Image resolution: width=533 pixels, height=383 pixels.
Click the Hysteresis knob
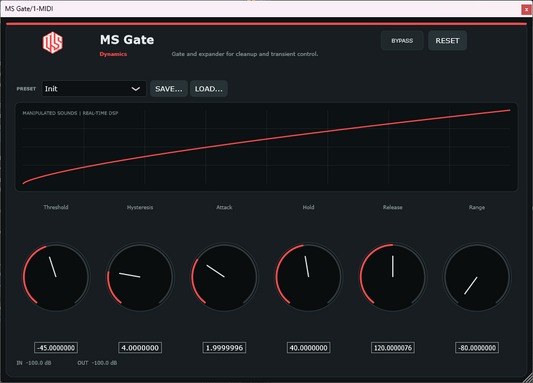pyautogui.click(x=140, y=277)
